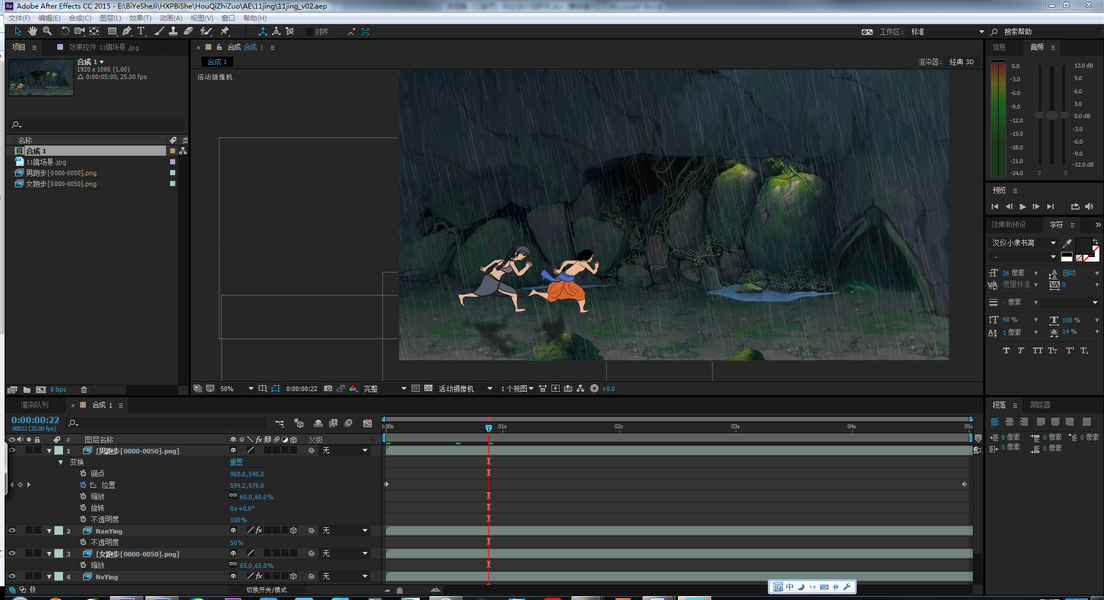Select the Selection arrow tool
Screen dimensions: 1104x600
click(x=18, y=31)
